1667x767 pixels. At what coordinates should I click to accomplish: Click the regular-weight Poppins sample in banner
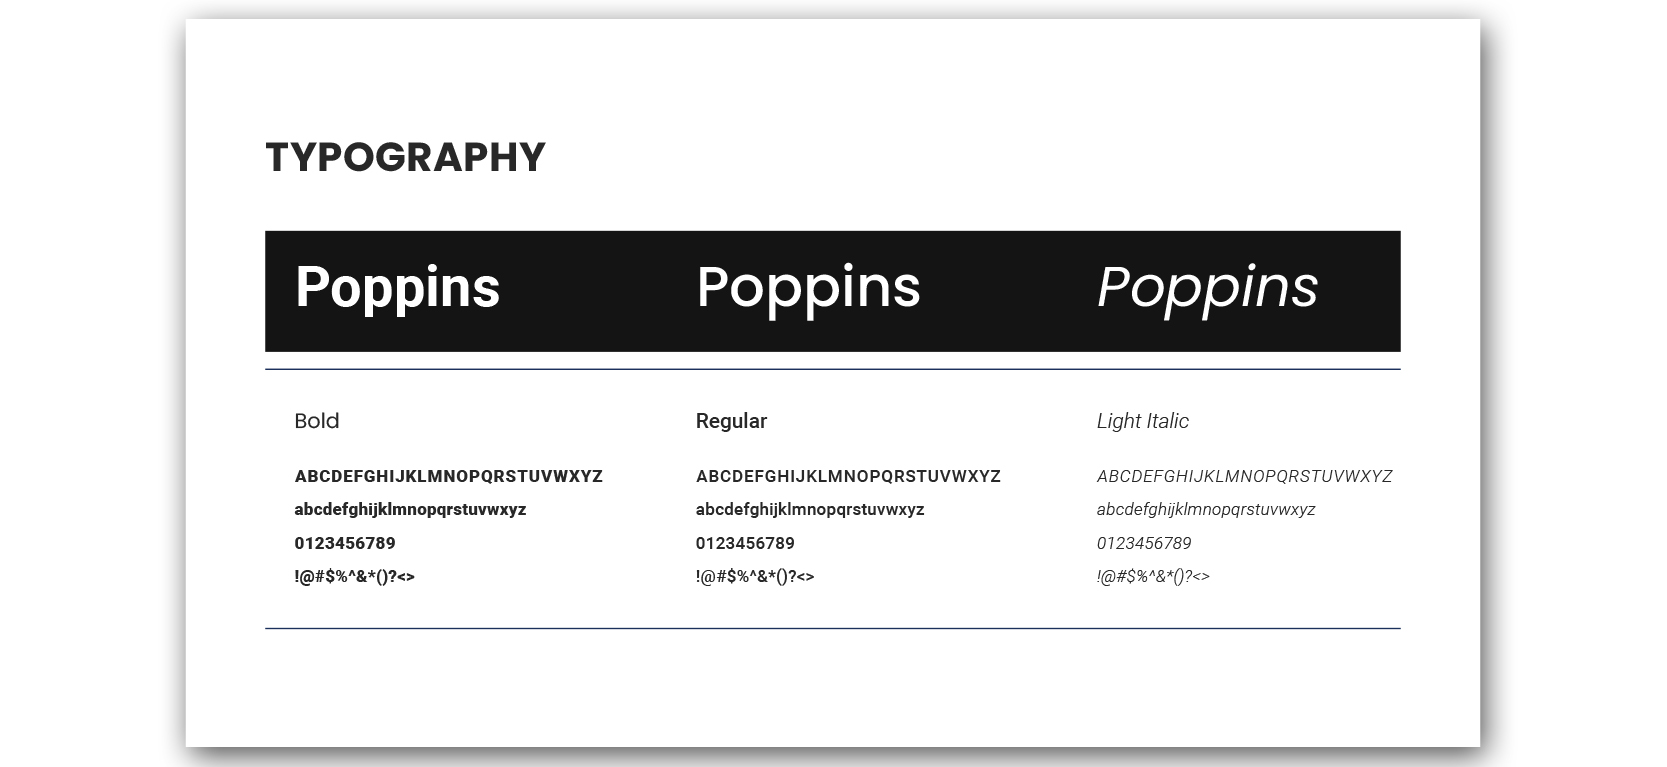tap(808, 288)
